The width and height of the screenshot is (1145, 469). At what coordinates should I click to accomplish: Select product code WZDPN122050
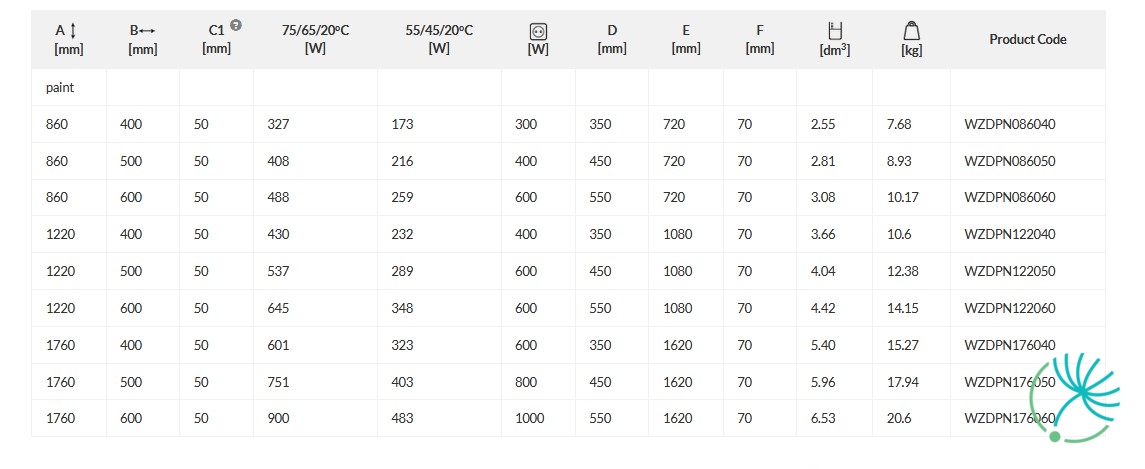point(1009,271)
